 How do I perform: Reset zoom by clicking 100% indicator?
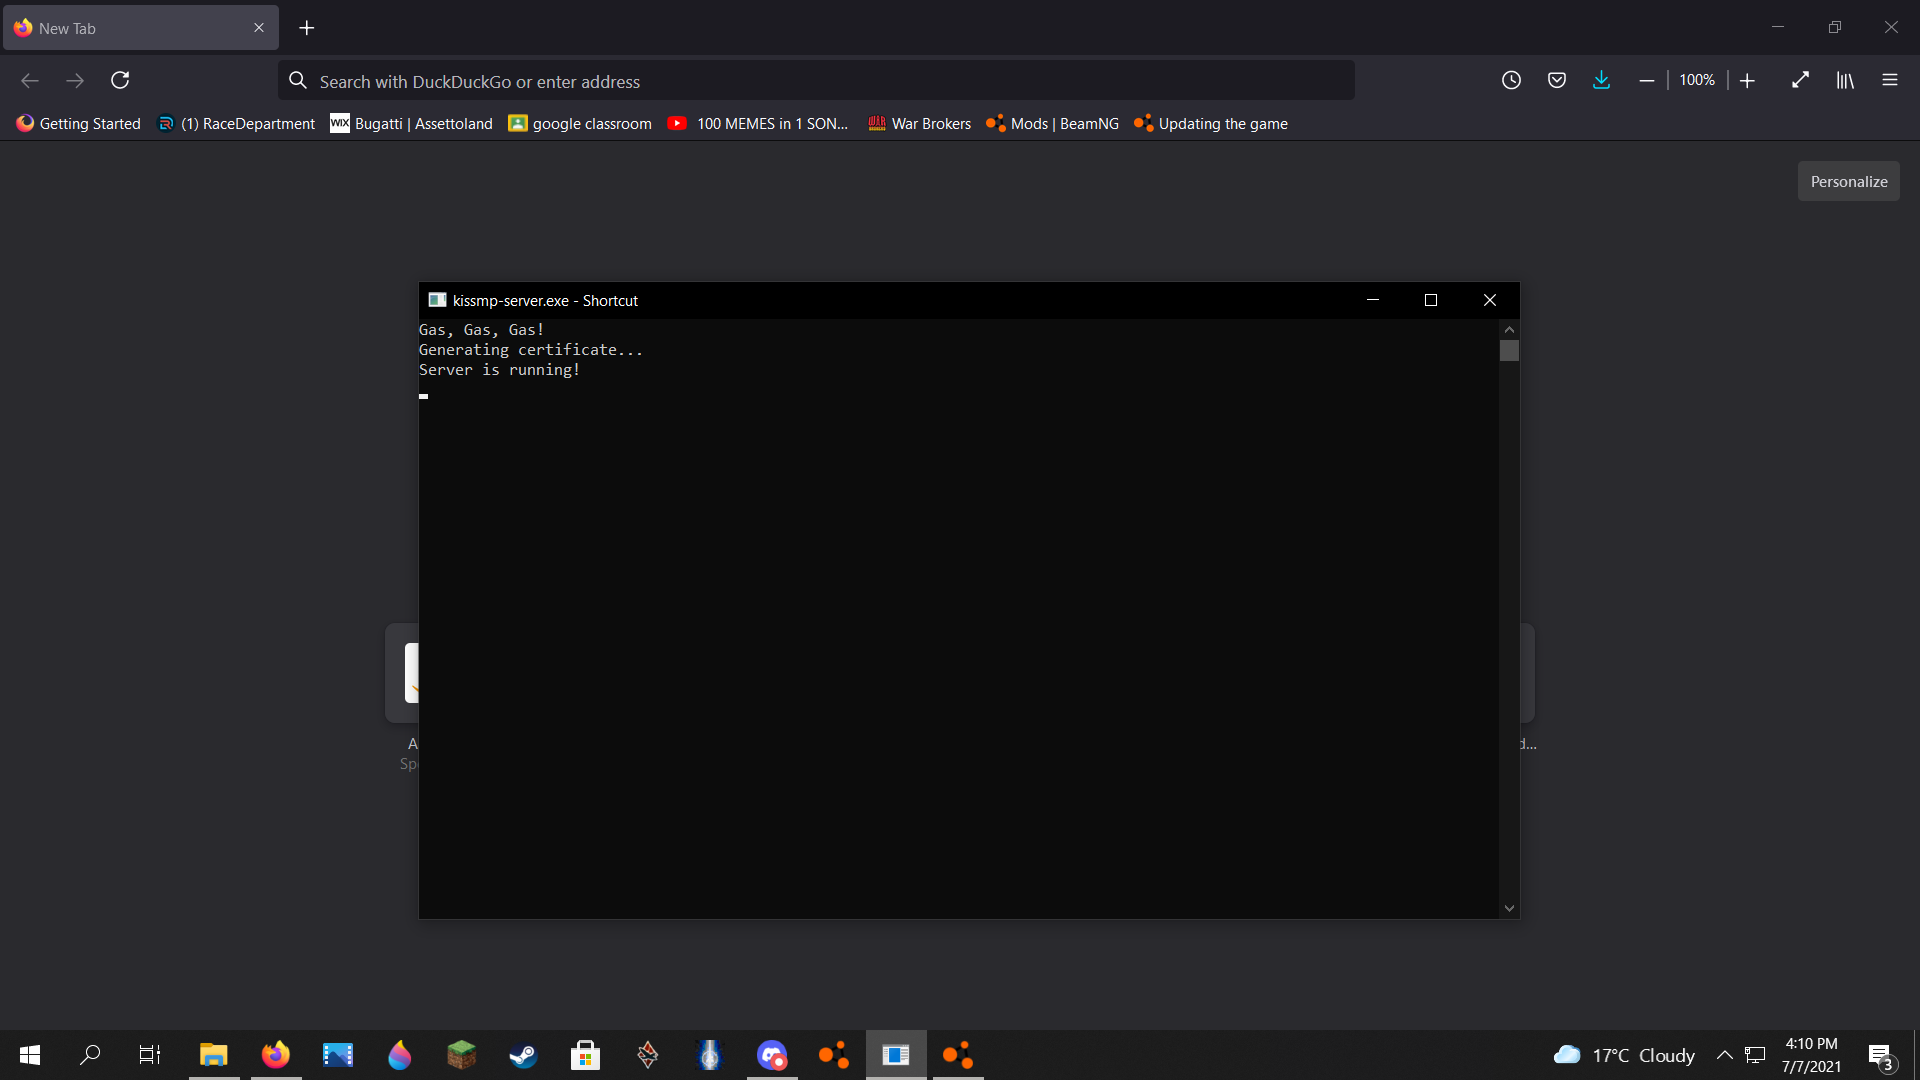tap(1697, 80)
